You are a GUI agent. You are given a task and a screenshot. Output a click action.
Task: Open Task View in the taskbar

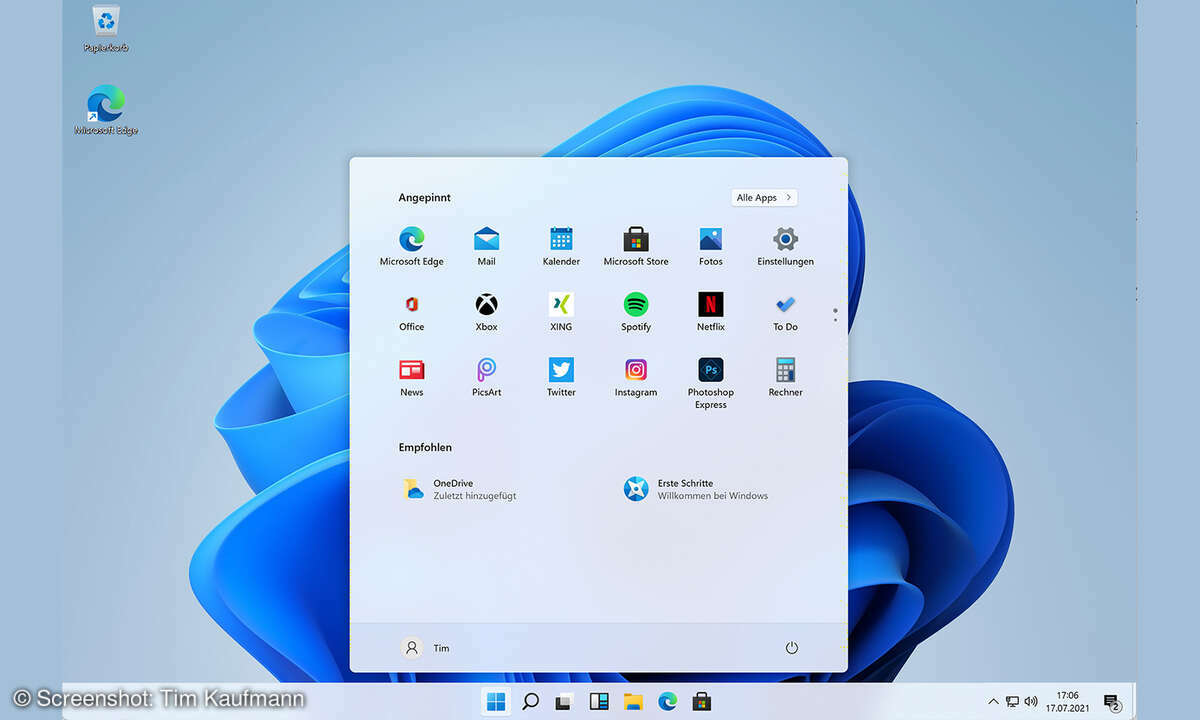(565, 701)
